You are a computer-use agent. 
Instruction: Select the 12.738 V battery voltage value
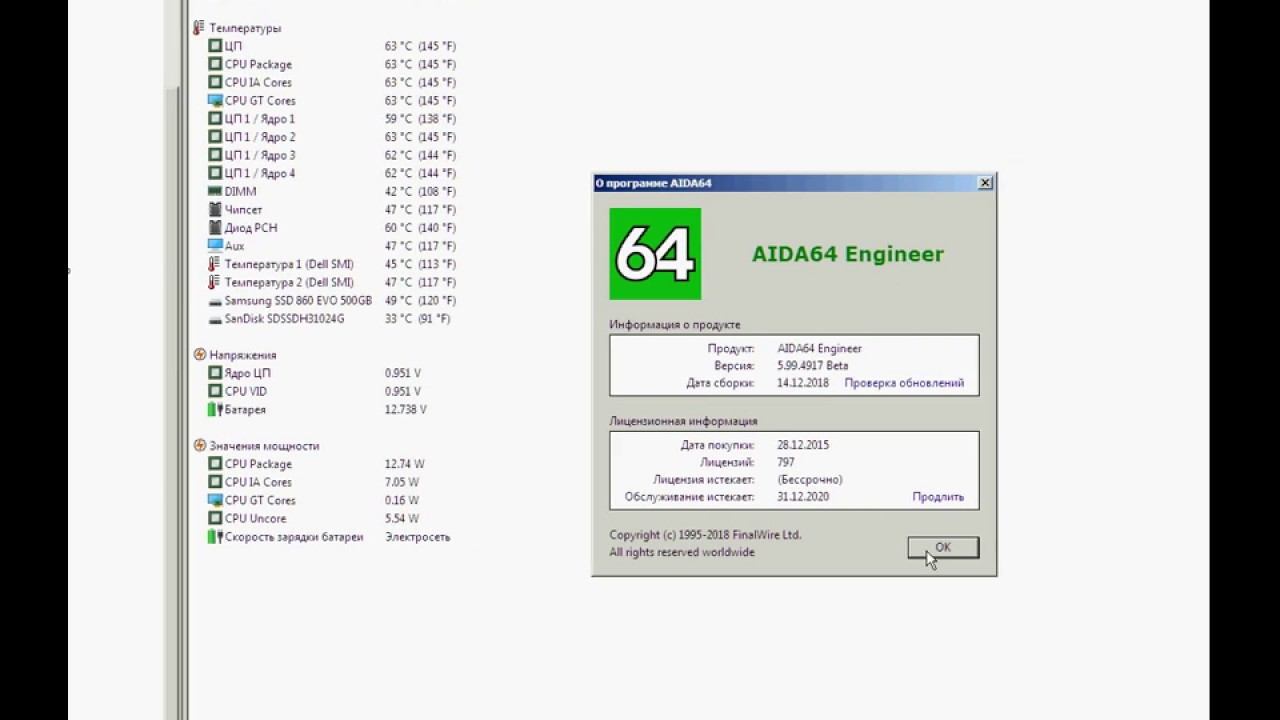[x=406, y=410]
